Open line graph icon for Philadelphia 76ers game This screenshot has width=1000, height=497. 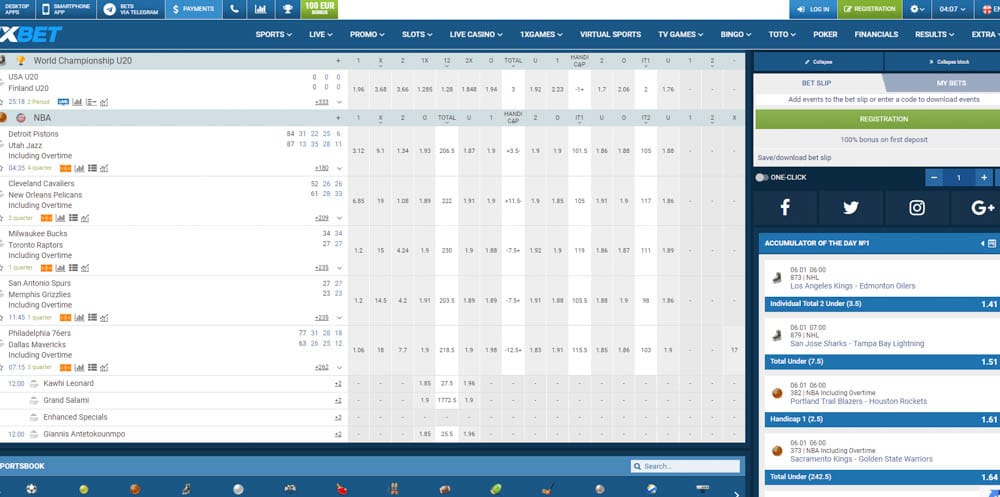click(x=104, y=367)
